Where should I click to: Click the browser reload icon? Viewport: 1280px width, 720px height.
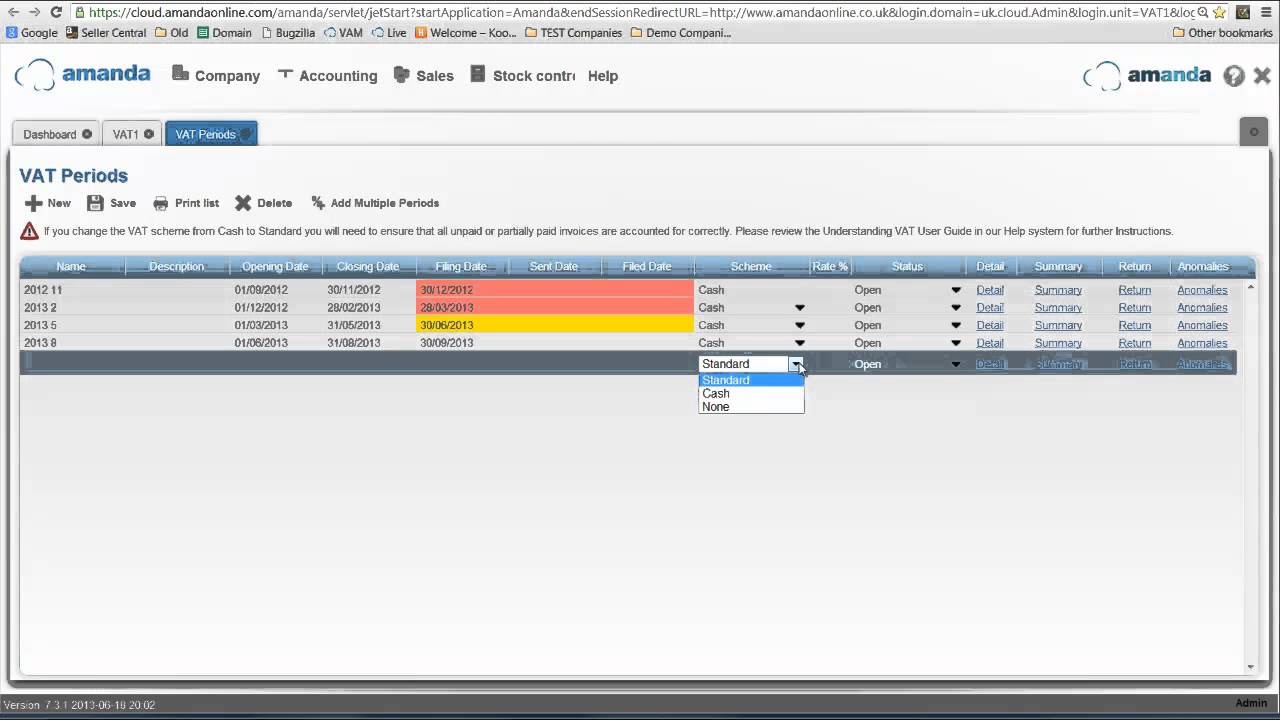[56, 12]
